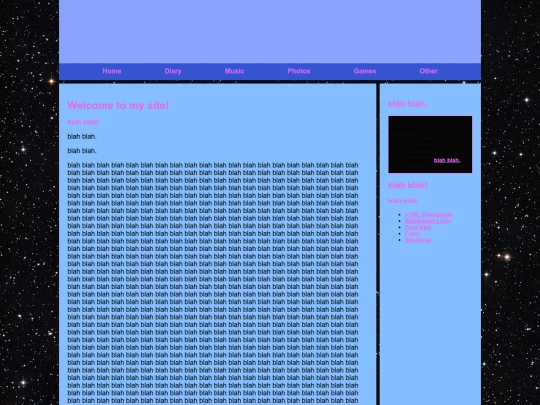This screenshot has height=405, width=540.
Task: Open the HTML Cheatsheet link
Action: coord(428,215)
